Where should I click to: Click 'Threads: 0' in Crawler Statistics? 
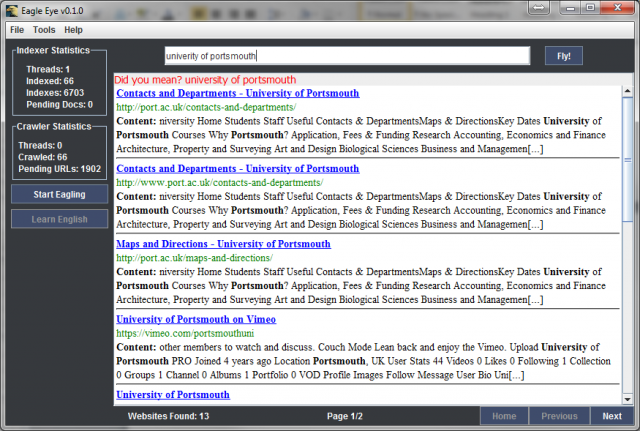(40, 145)
